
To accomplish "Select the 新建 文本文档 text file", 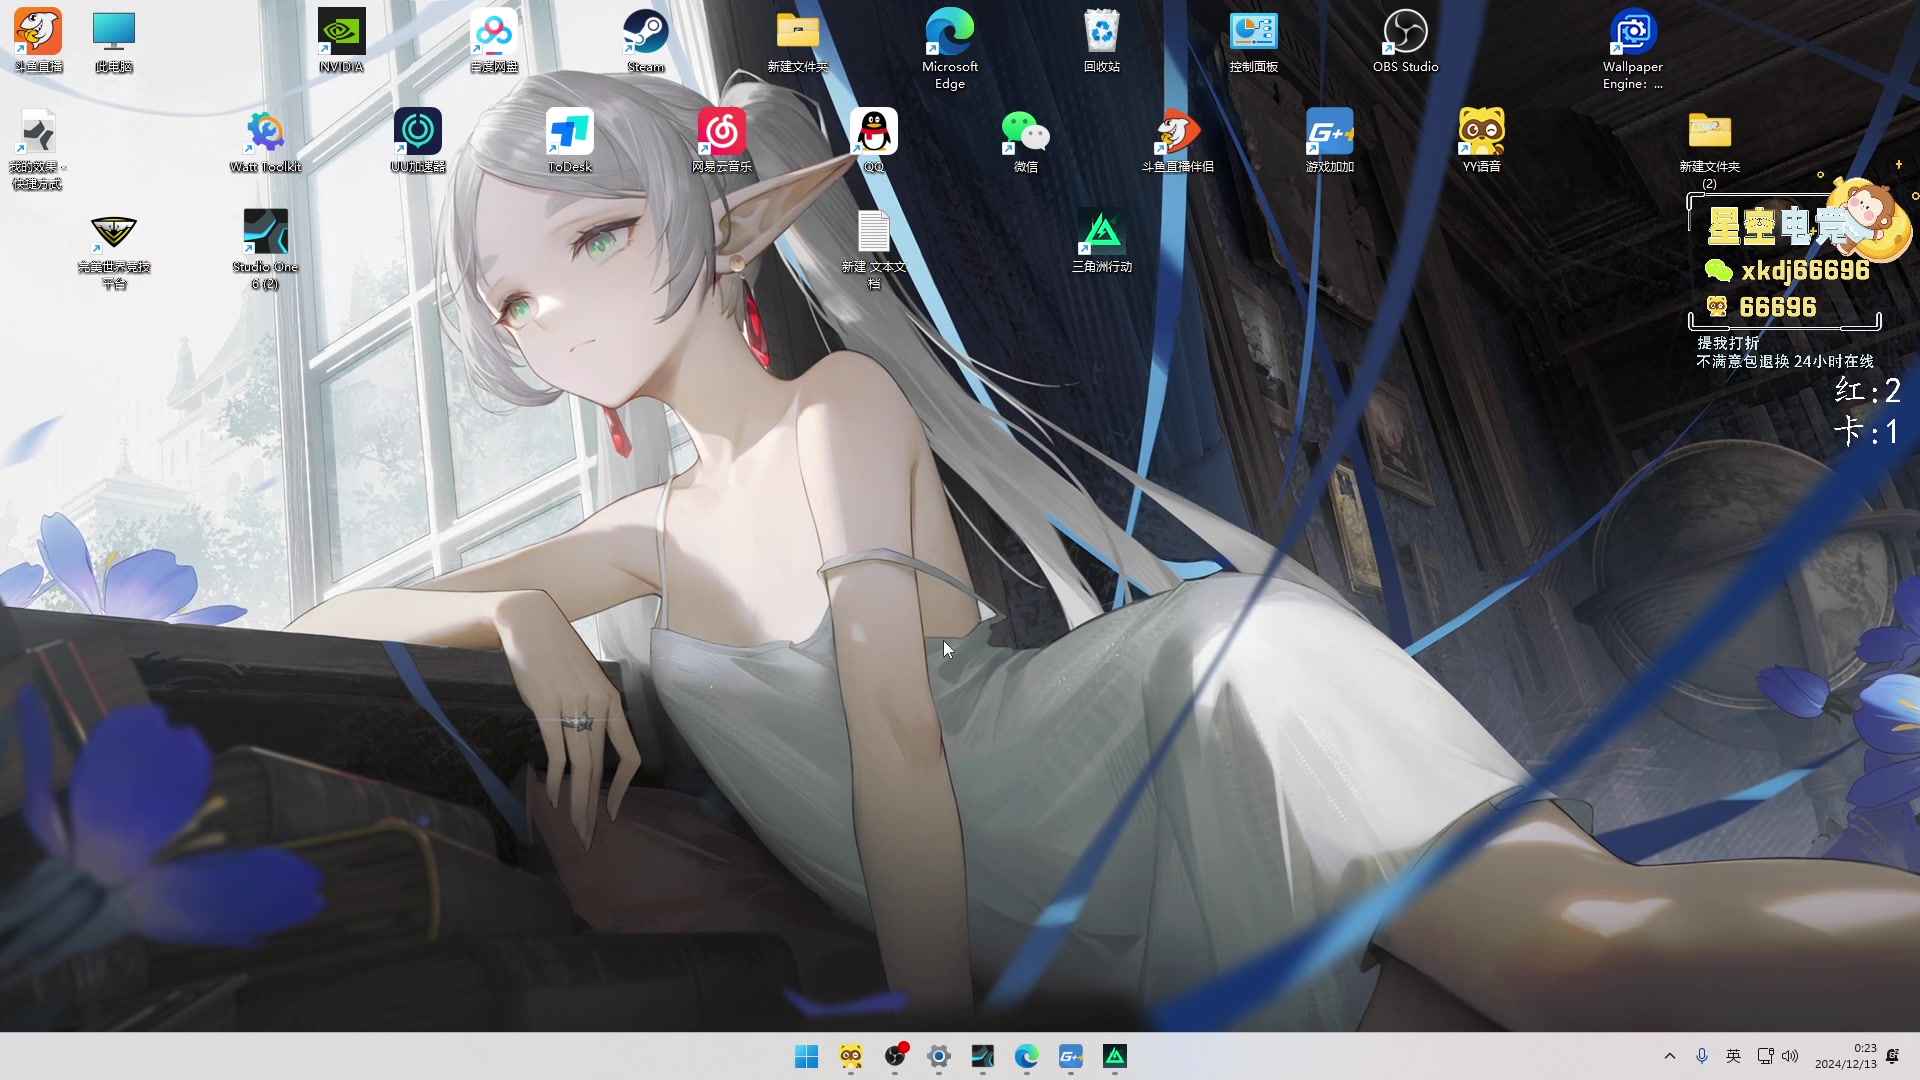I will coord(874,248).
